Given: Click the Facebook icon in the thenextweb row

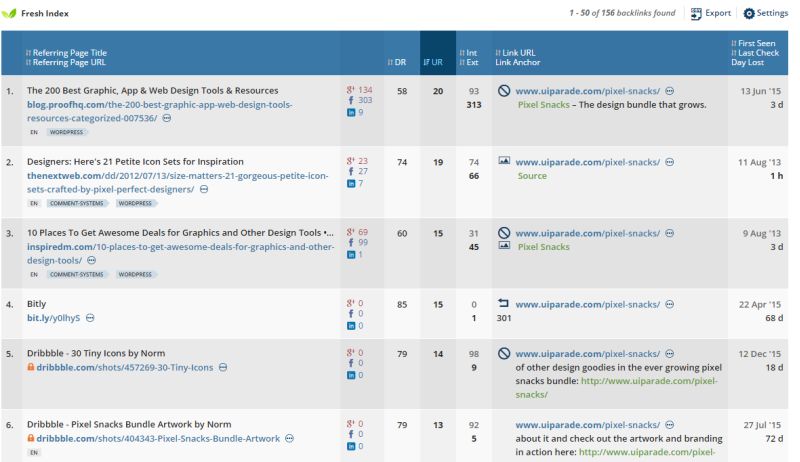Looking at the screenshot, I should tap(351, 172).
